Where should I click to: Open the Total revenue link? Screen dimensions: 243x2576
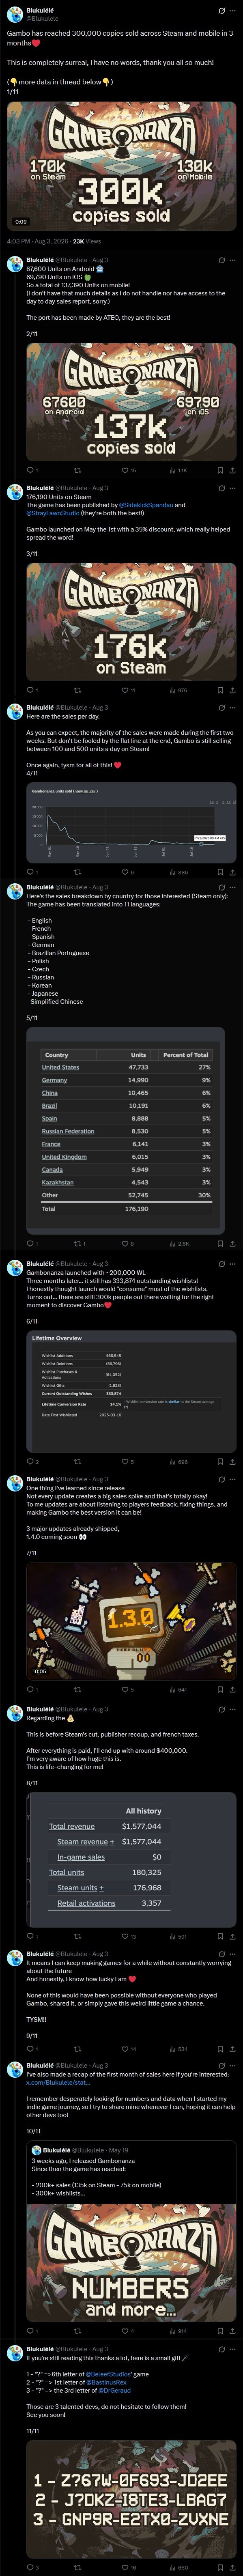[x=72, y=1826]
